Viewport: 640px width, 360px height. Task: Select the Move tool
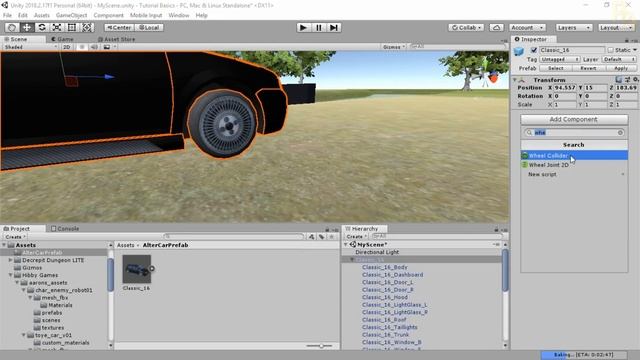[x=27, y=27]
